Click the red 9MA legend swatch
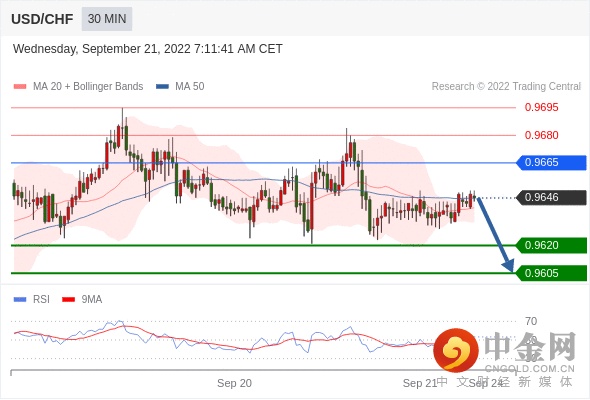This screenshot has width=590, height=400. click(x=68, y=300)
